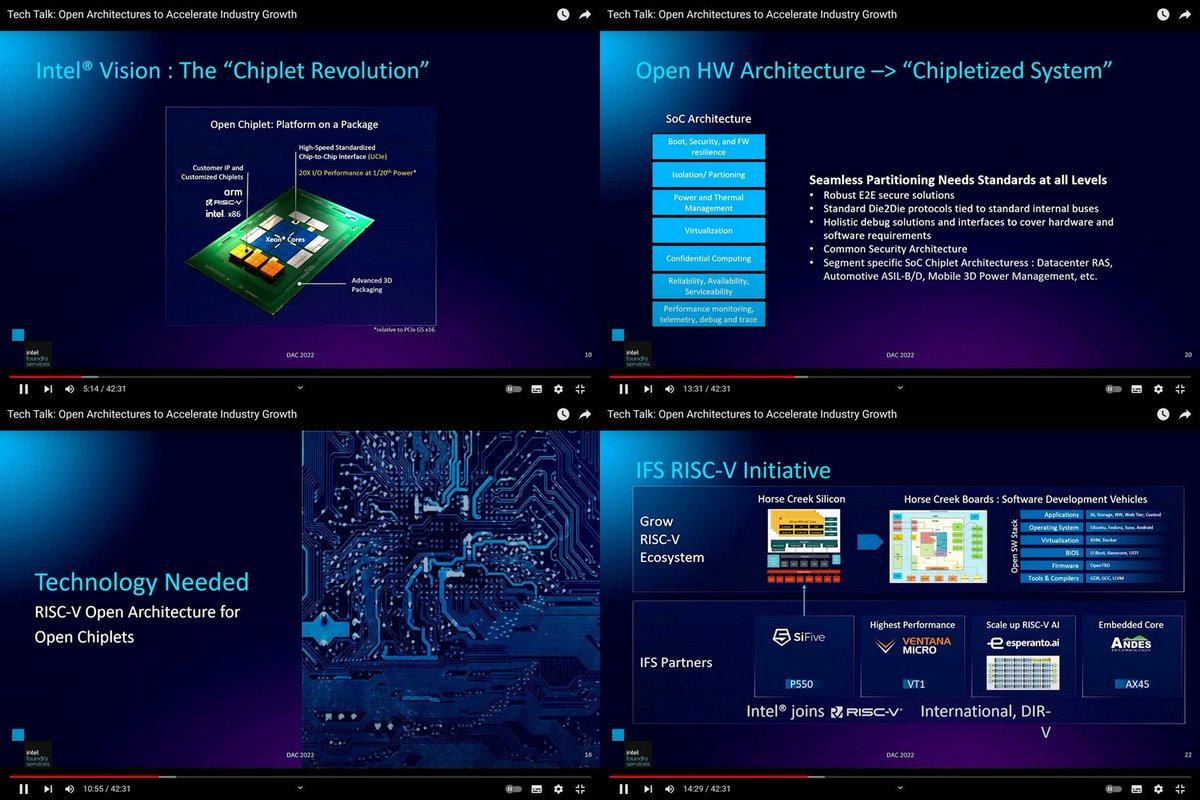This screenshot has height=800, width=1200.
Task: Open video title above Technology Needed slide
Action: click(152, 414)
